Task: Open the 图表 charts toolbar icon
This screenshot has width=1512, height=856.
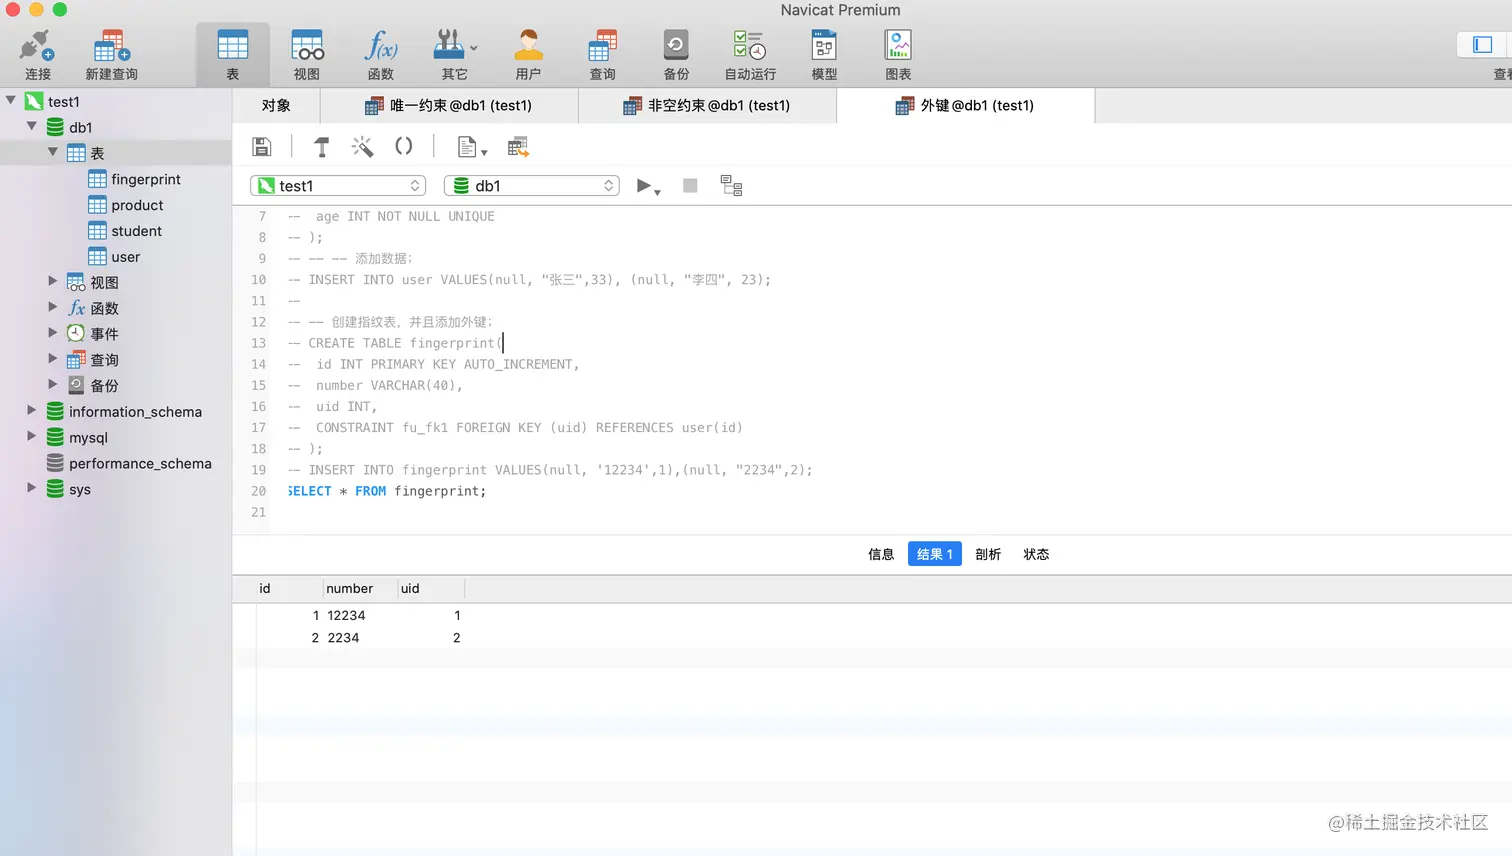Action: (898, 55)
